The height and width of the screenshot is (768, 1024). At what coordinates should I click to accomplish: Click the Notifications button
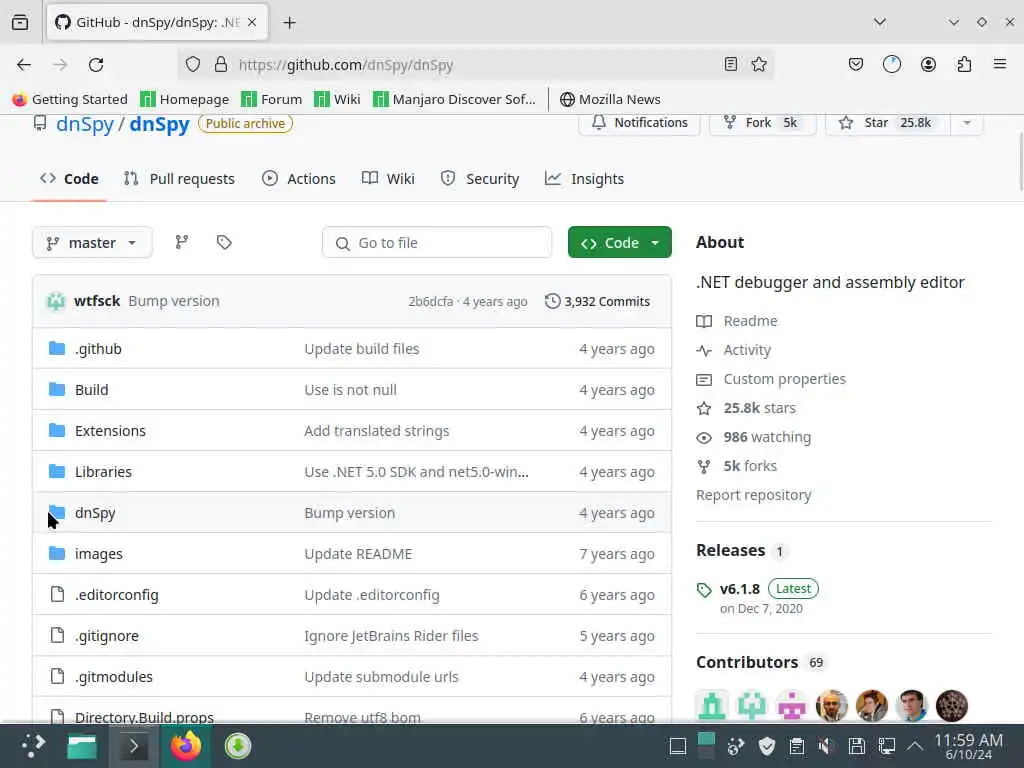pyautogui.click(x=639, y=123)
